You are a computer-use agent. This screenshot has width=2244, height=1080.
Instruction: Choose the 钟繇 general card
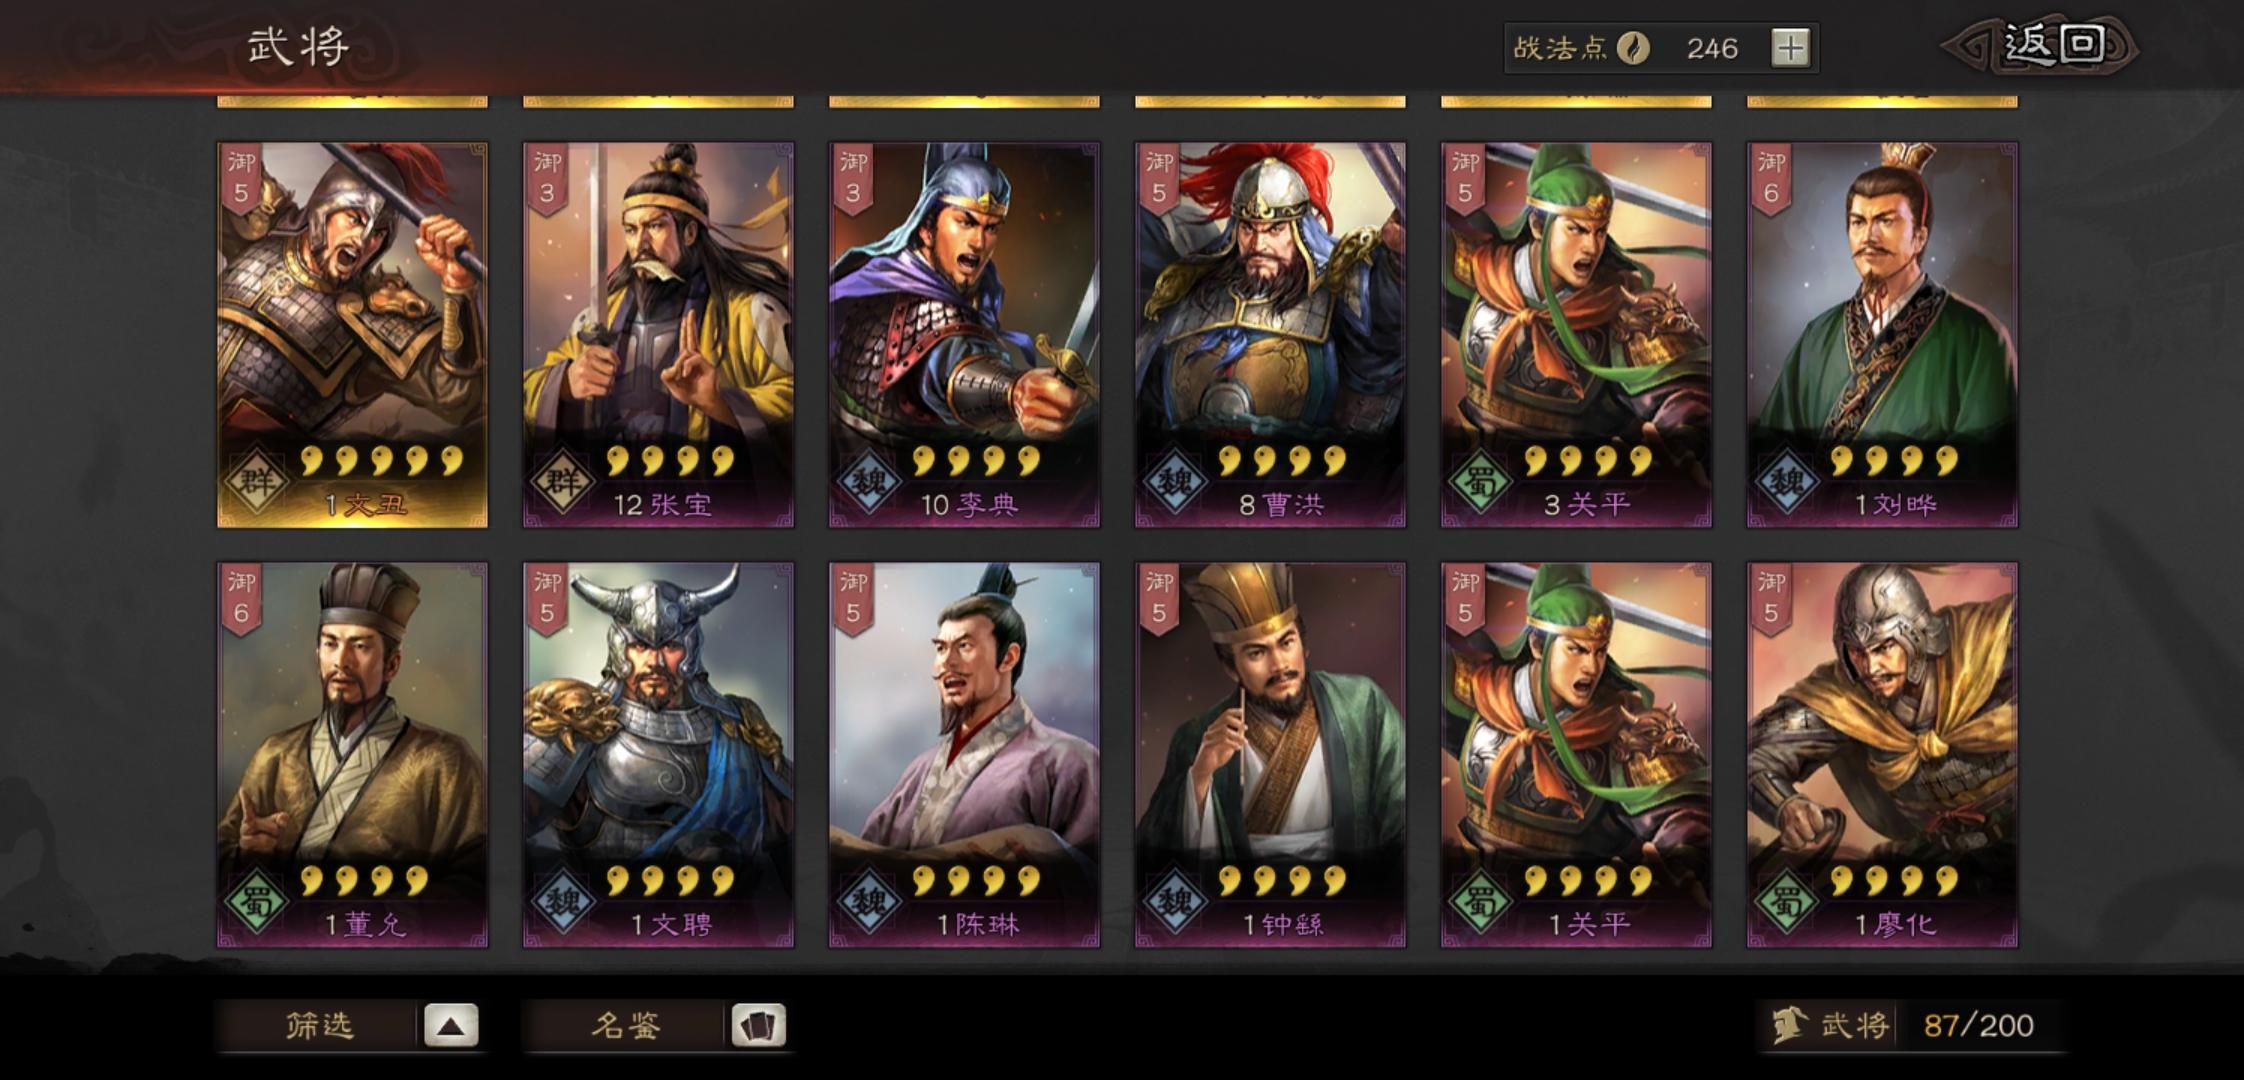coord(1271,755)
